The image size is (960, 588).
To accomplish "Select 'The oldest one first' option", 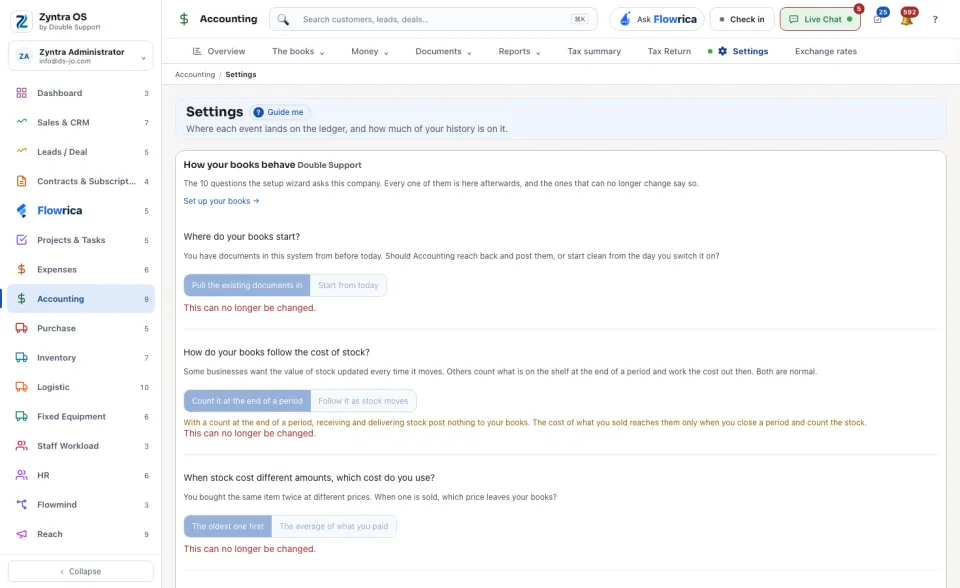I will pyautogui.click(x=228, y=527).
